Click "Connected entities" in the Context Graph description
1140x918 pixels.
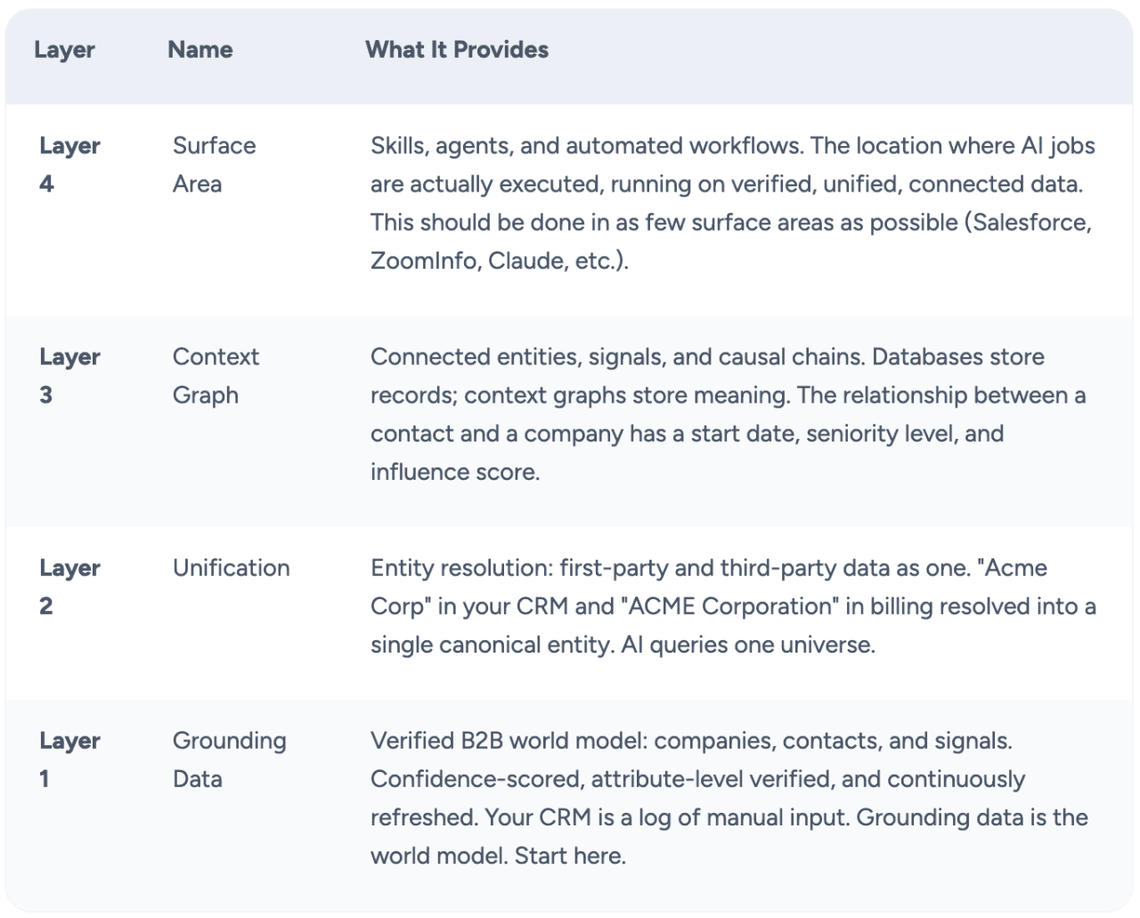coord(459,357)
